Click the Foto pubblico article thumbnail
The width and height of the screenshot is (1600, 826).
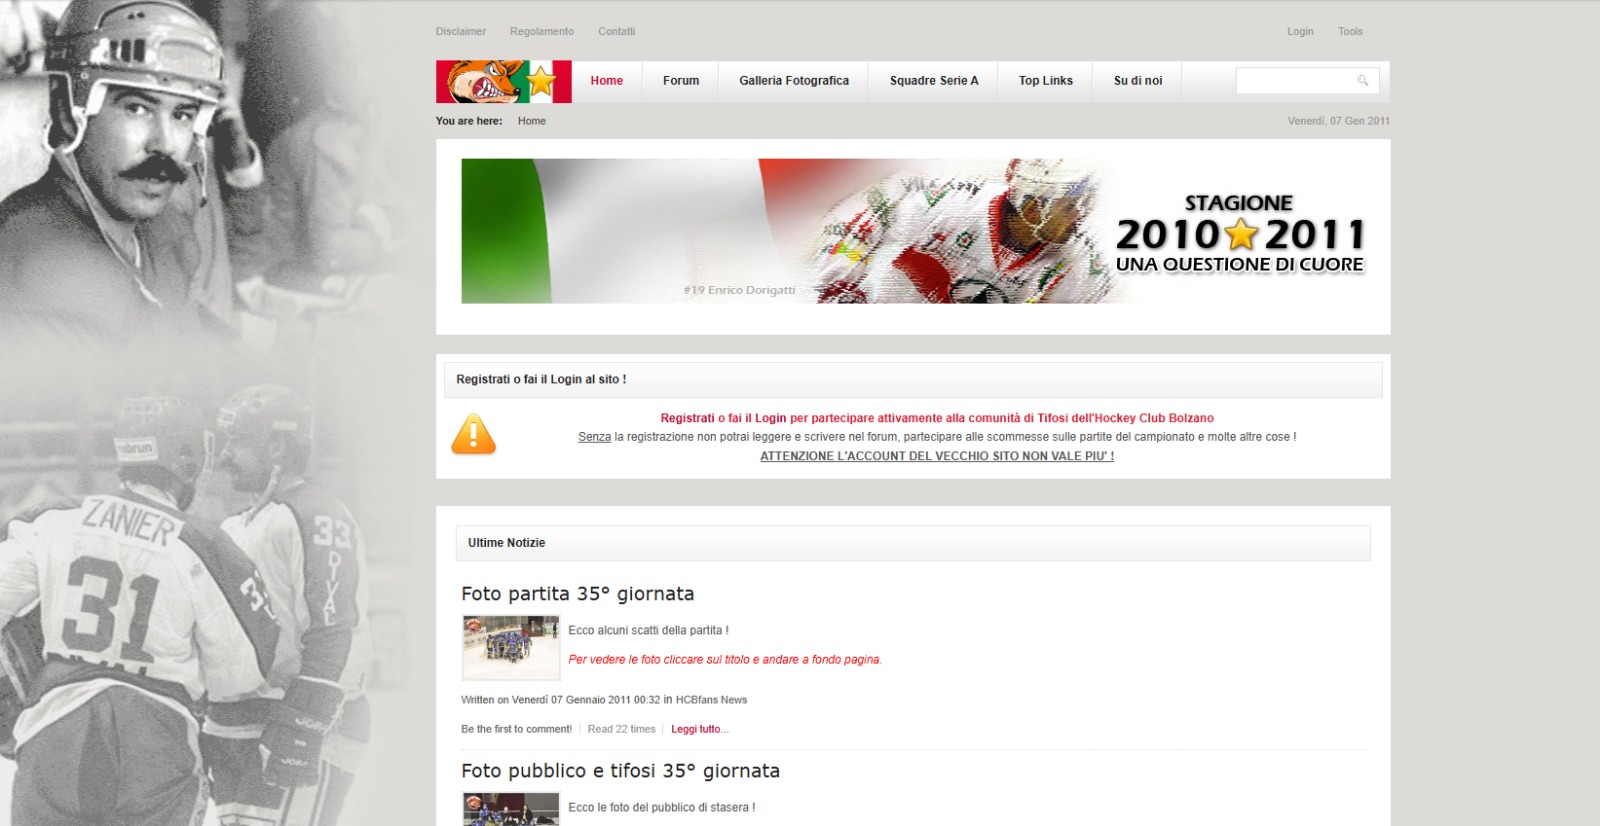pyautogui.click(x=511, y=809)
